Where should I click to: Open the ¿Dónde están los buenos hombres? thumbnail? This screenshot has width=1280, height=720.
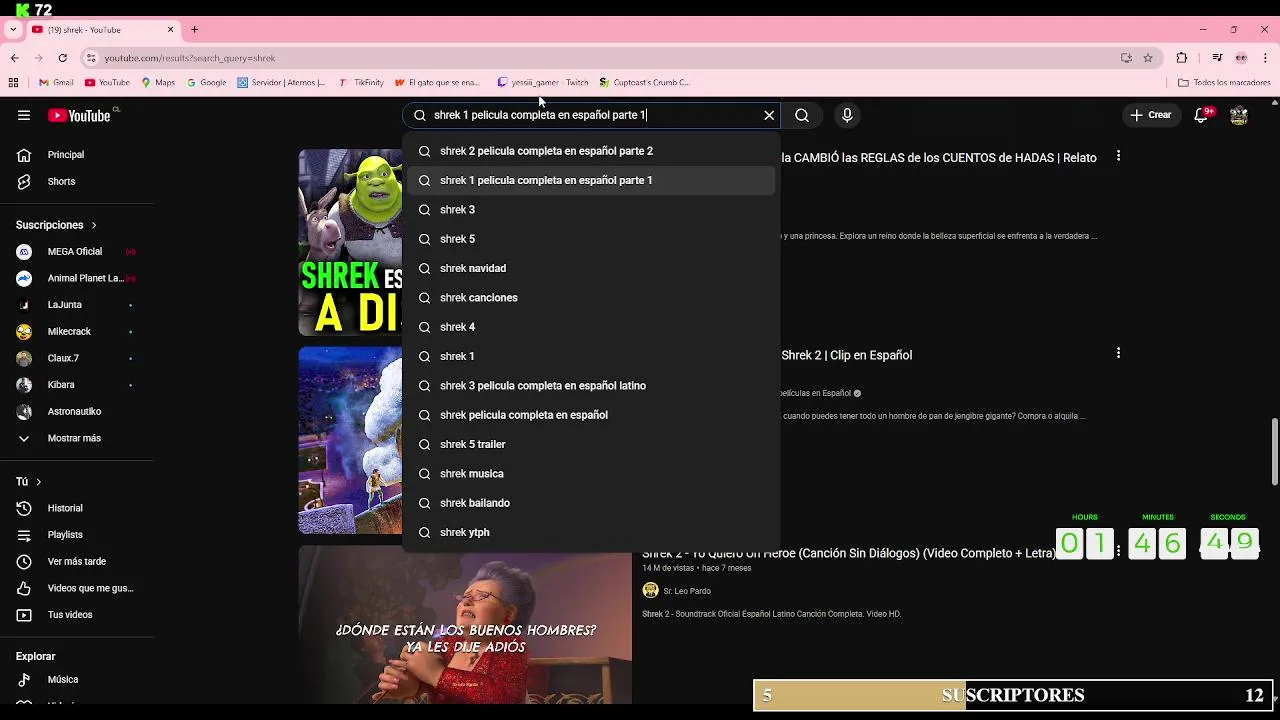[x=465, y=625]
